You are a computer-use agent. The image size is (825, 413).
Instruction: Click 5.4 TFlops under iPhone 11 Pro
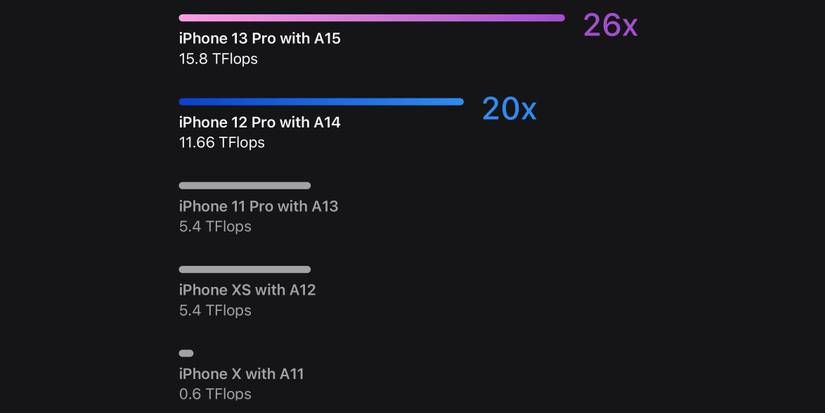(215, 227)
